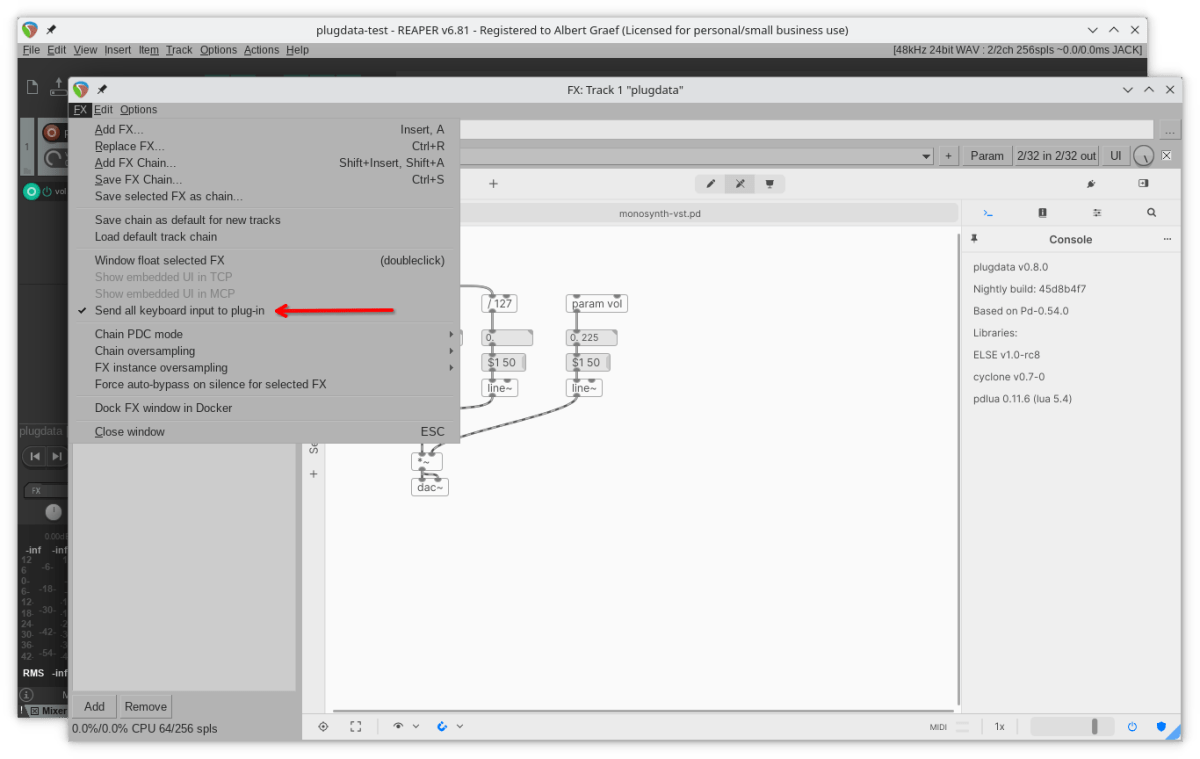The height and width of the screenshot is (759, 1200).
Task: Pin the Console panel with pushpin icon
Action: [974, 240]
